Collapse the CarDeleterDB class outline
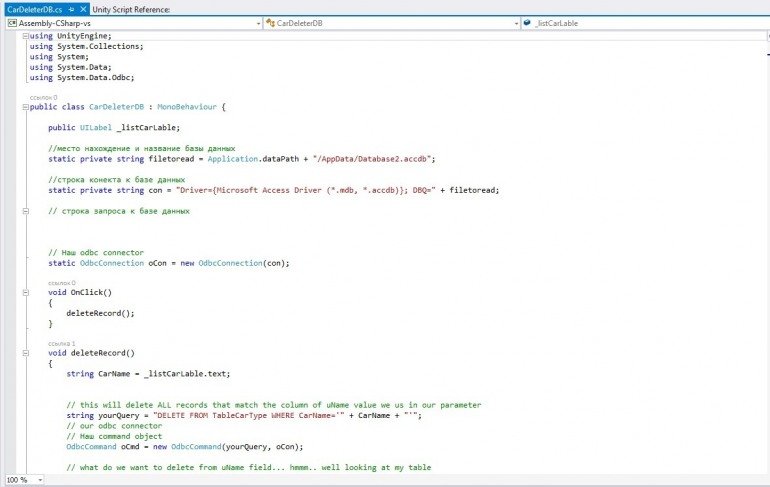Image resolution: width=770 pixels, height=487 pixels. pyautogui.click(x=25, y=107)
